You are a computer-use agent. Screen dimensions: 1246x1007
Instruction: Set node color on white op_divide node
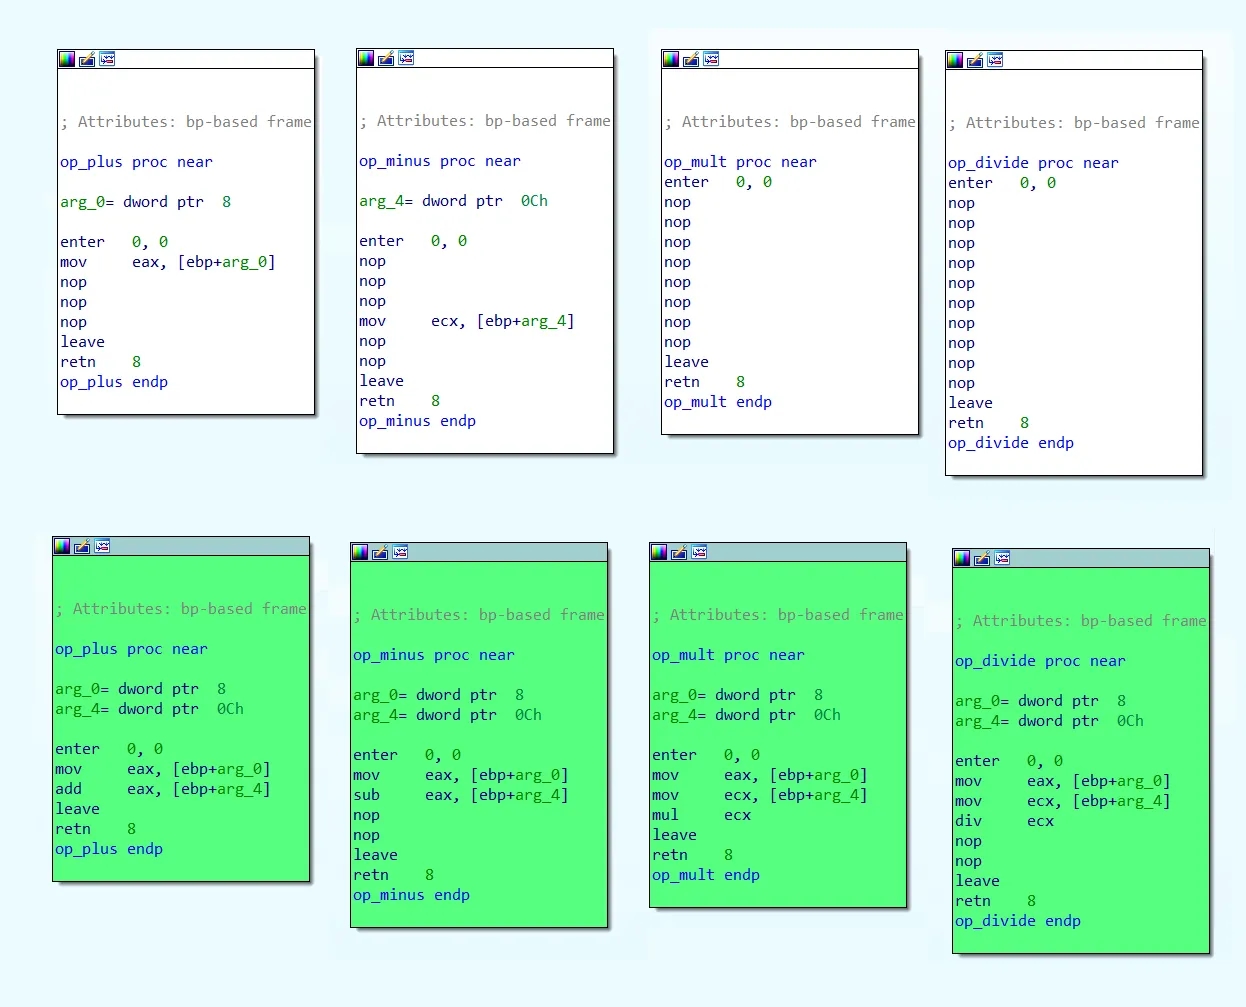(x=955, y=60)
